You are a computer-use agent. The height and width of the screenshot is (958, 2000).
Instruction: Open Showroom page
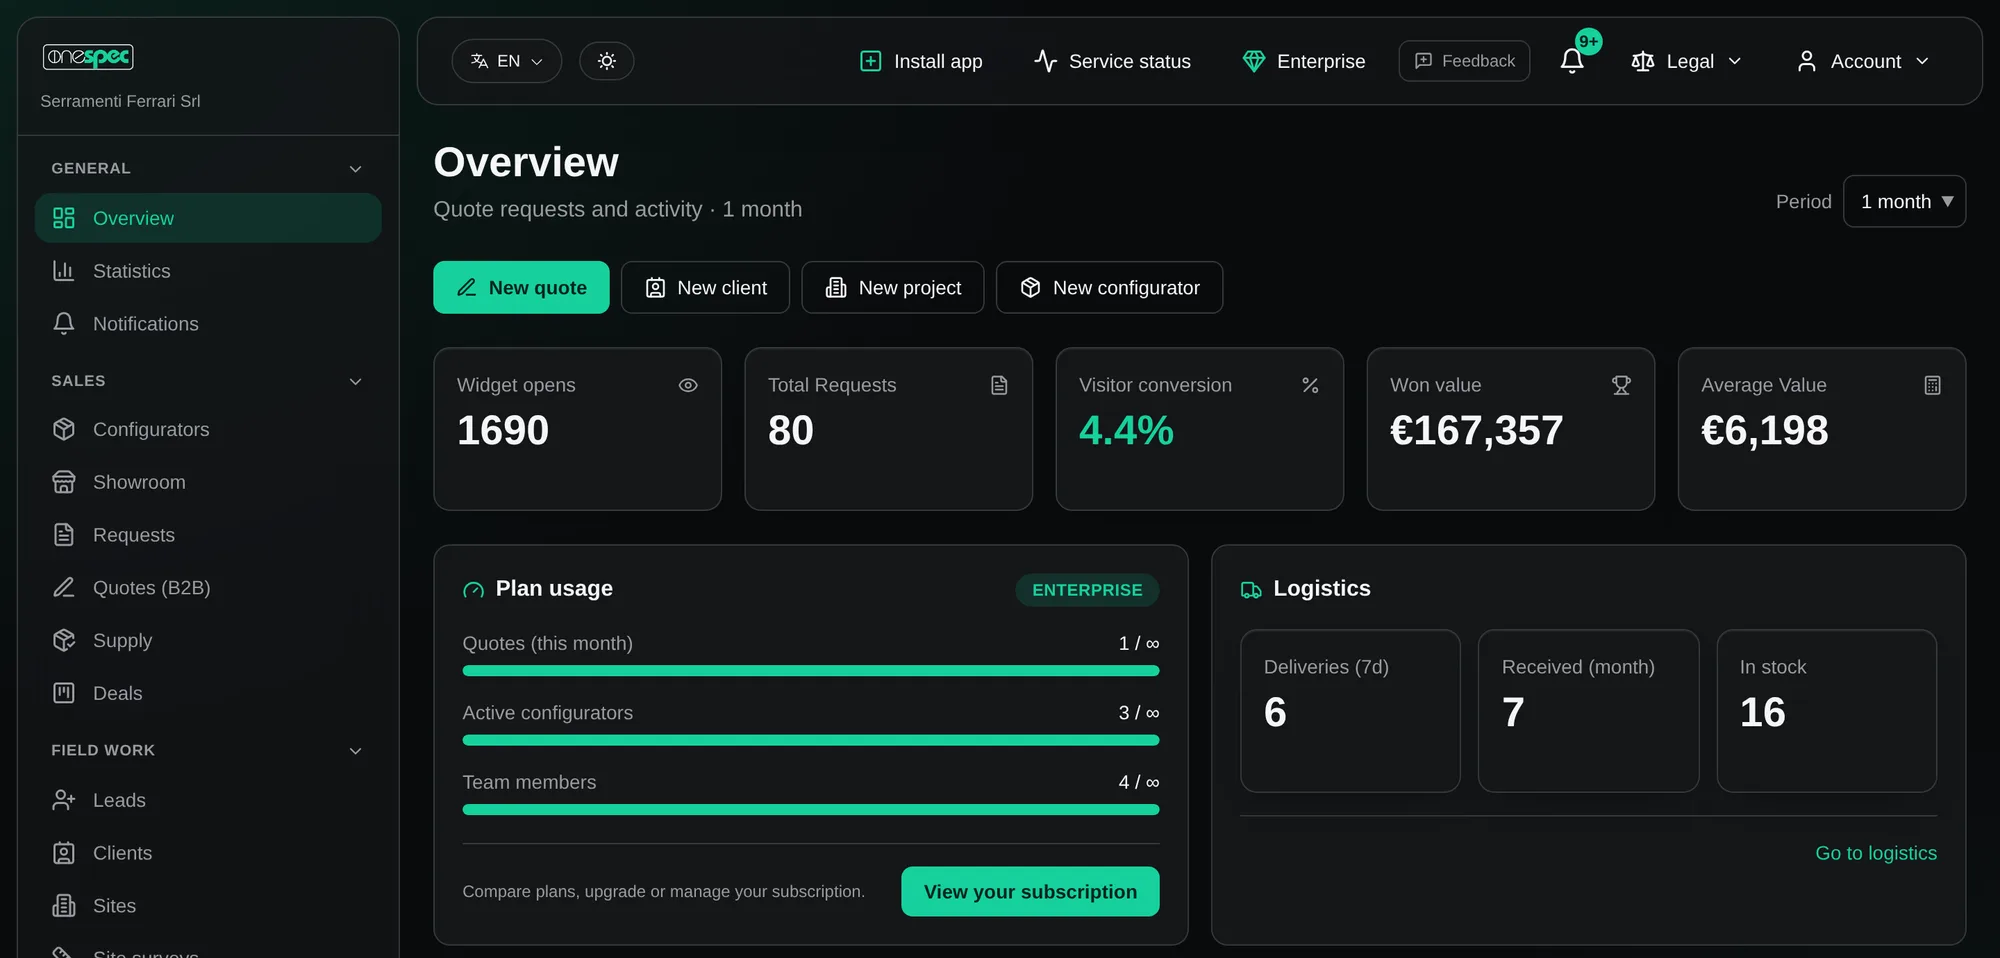[x=208, y=482]
